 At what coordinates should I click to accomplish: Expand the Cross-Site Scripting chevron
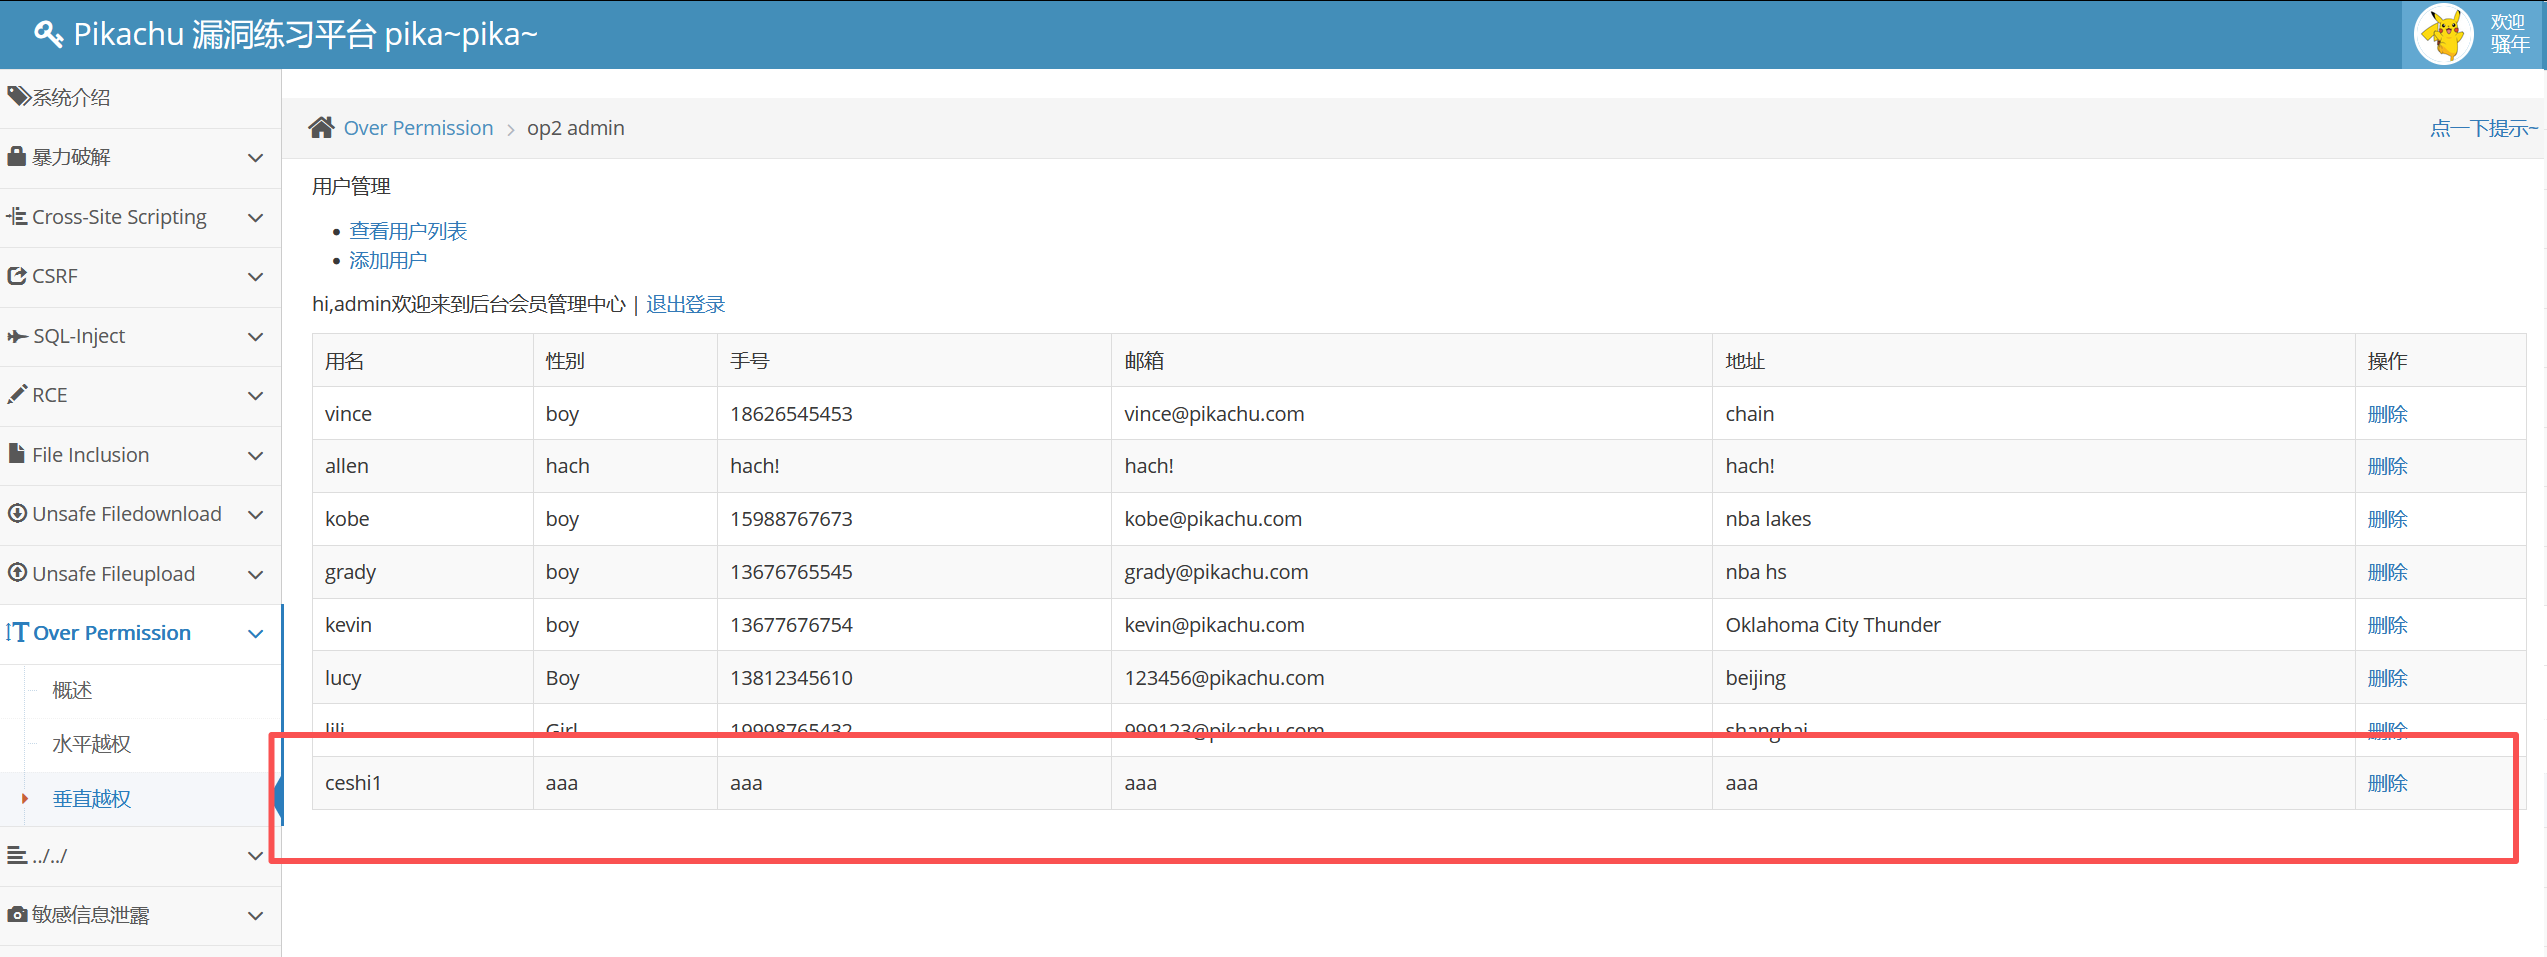coord(256,218)
